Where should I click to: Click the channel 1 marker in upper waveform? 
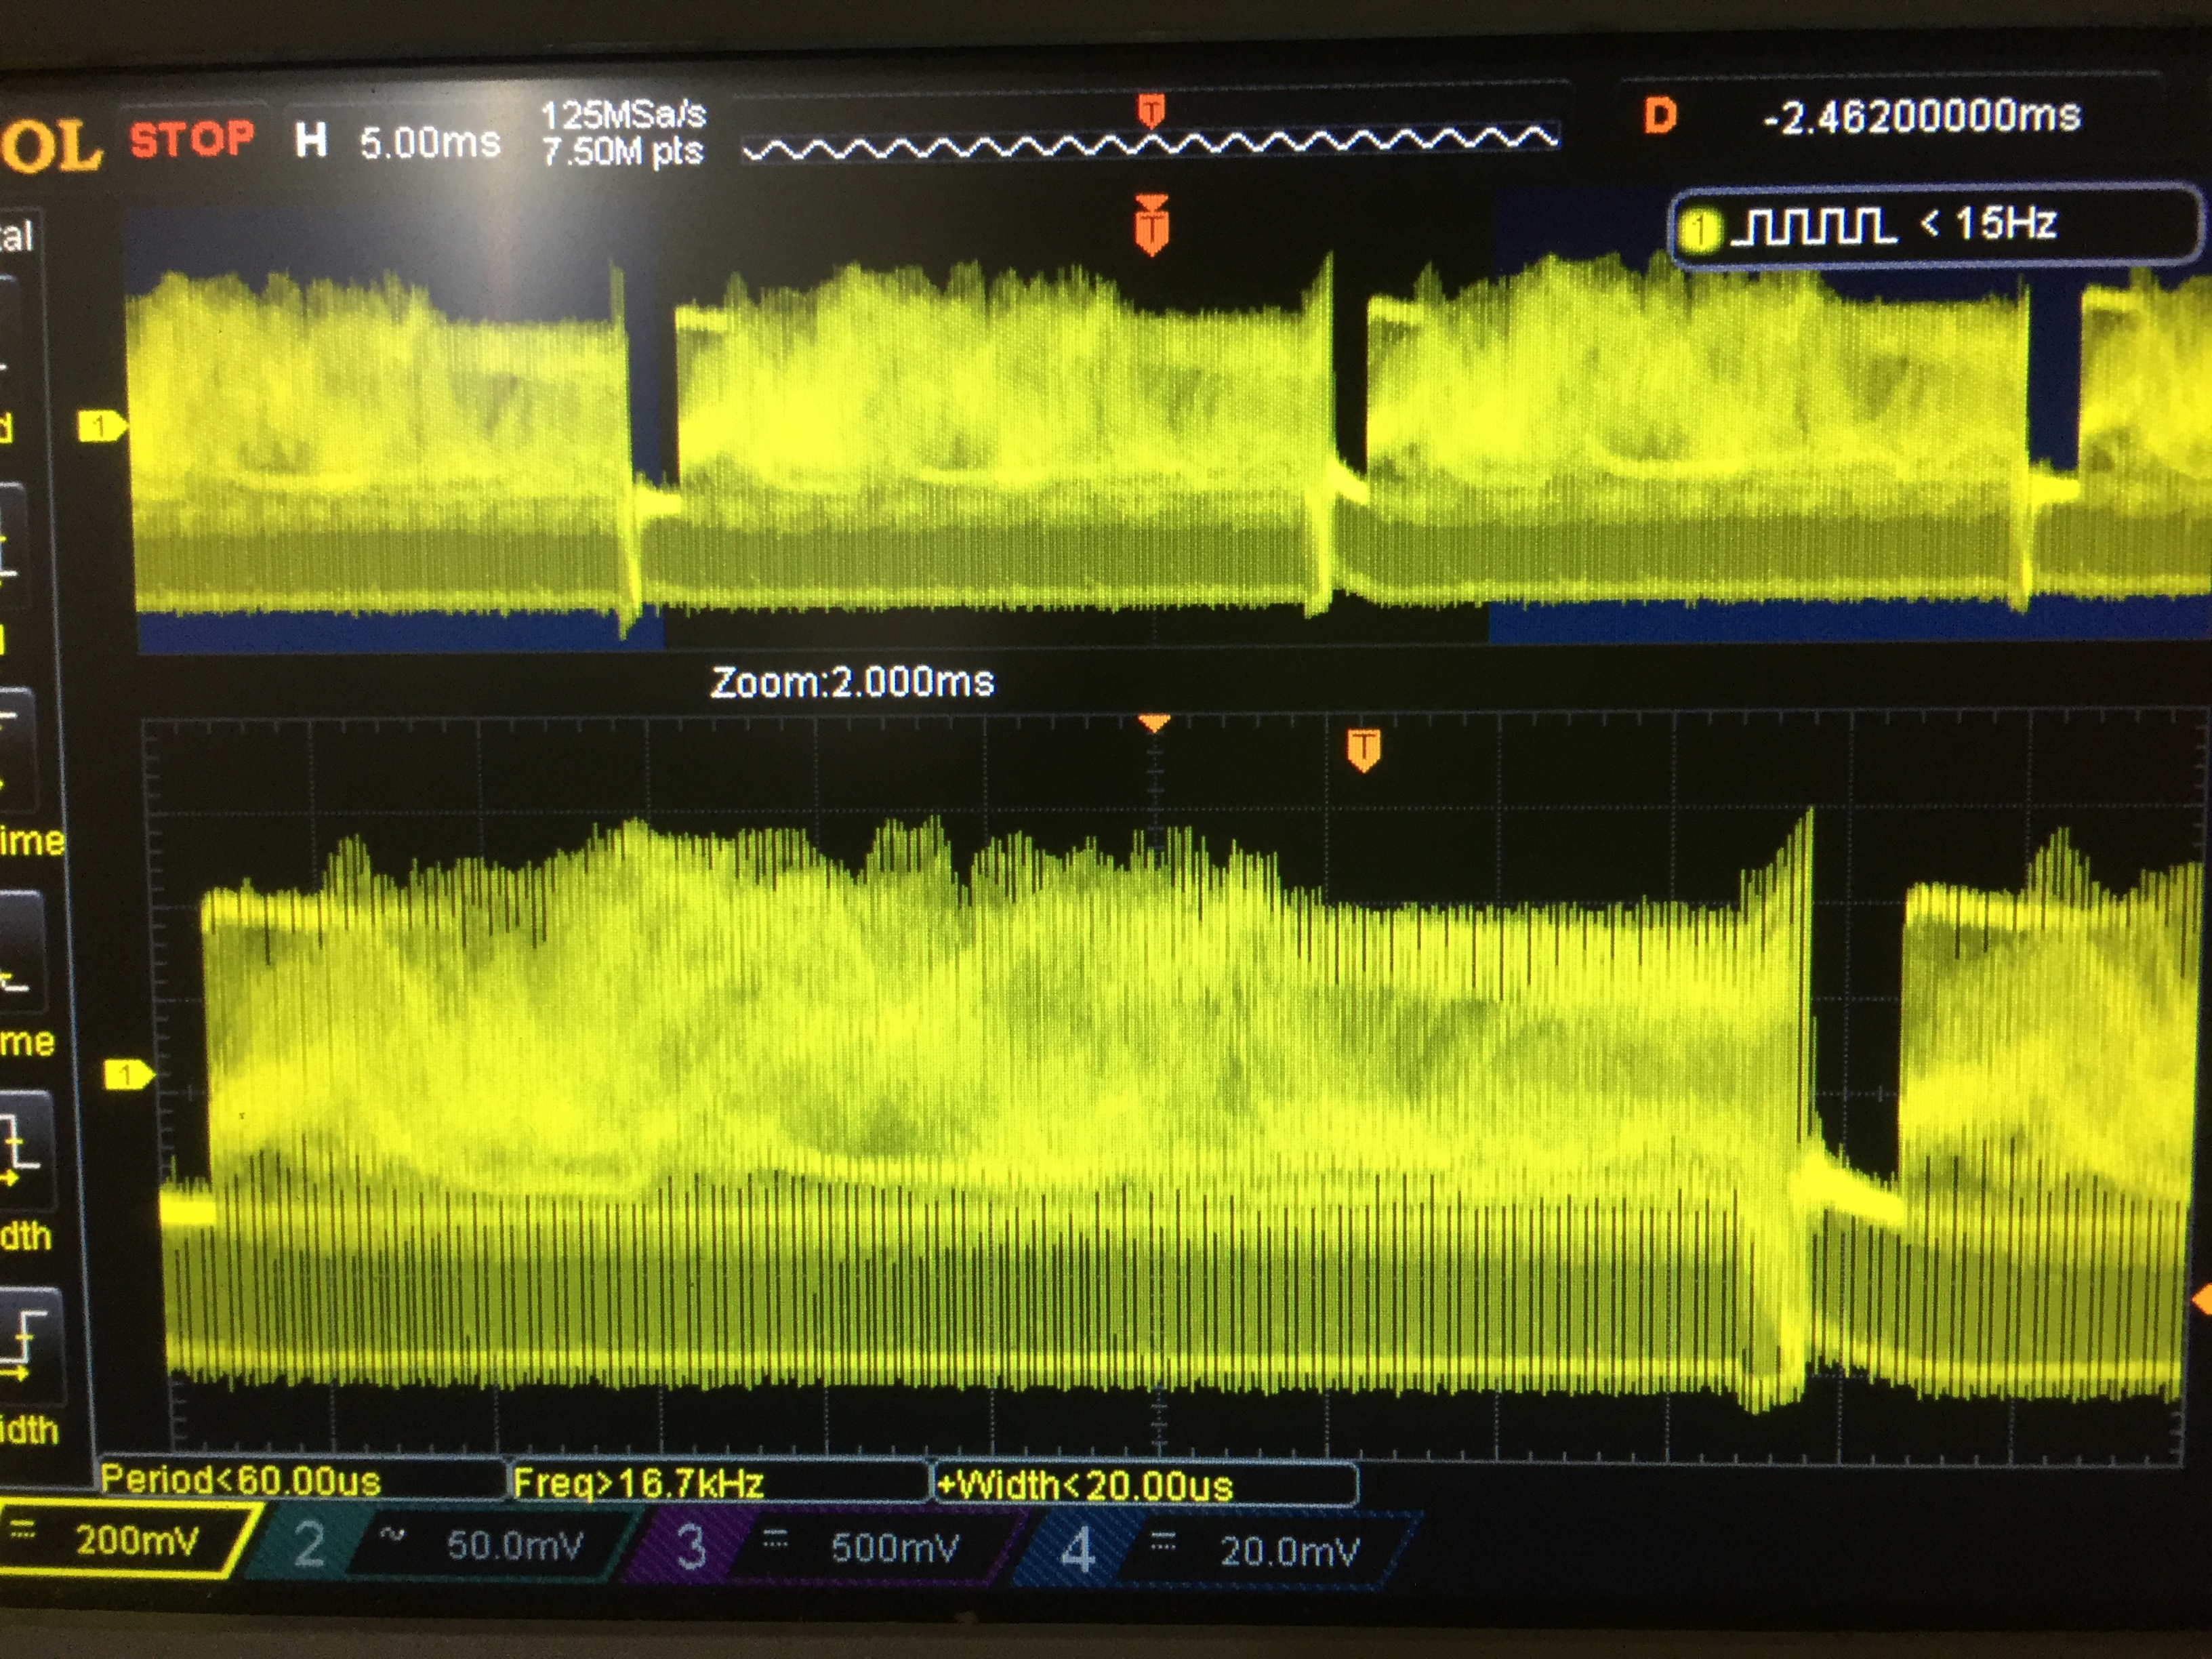coord(100,427)
